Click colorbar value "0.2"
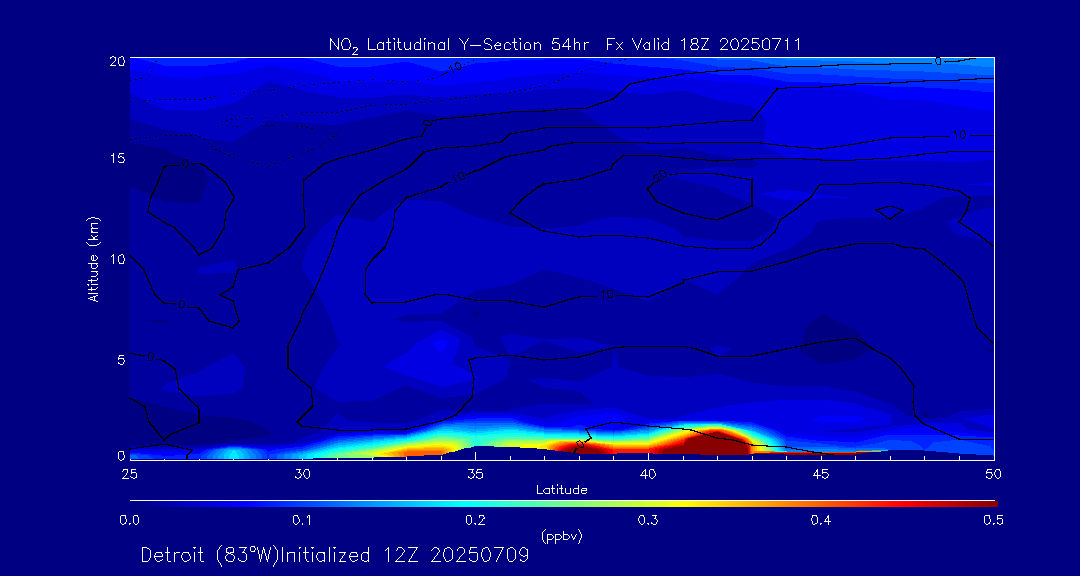This screenshot has width=1080, height=576. point(475,520)
